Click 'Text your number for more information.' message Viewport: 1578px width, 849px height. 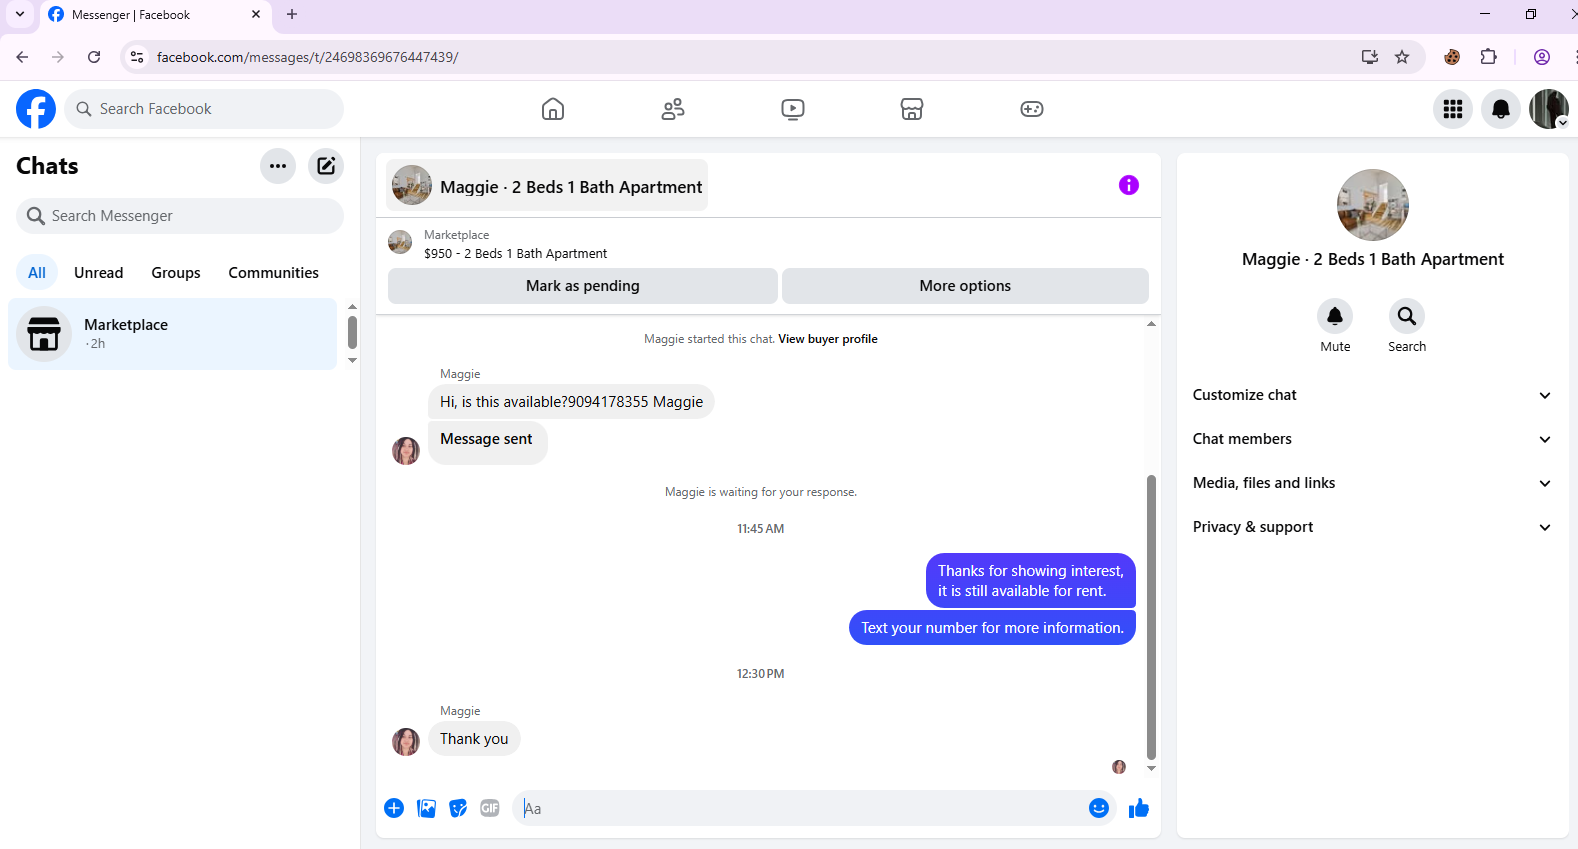coord(992,628)
